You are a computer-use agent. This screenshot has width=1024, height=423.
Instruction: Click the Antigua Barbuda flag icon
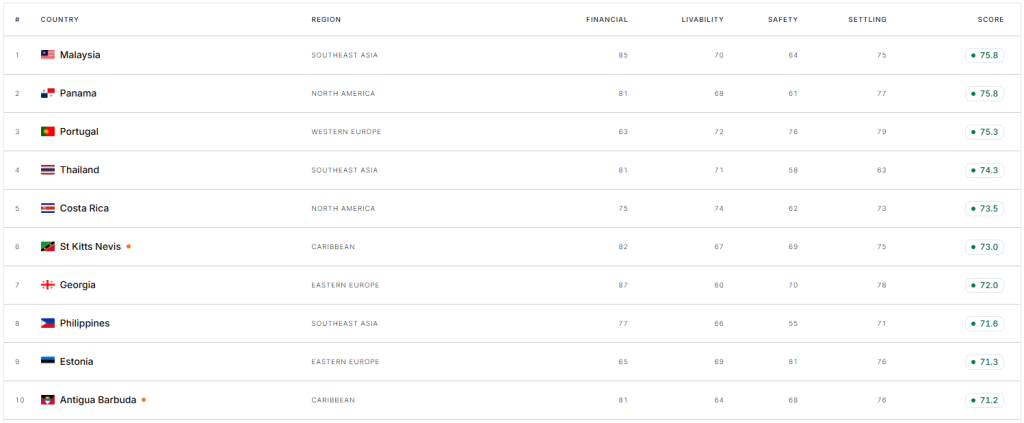pyautogui.click(x=48, y=400)
